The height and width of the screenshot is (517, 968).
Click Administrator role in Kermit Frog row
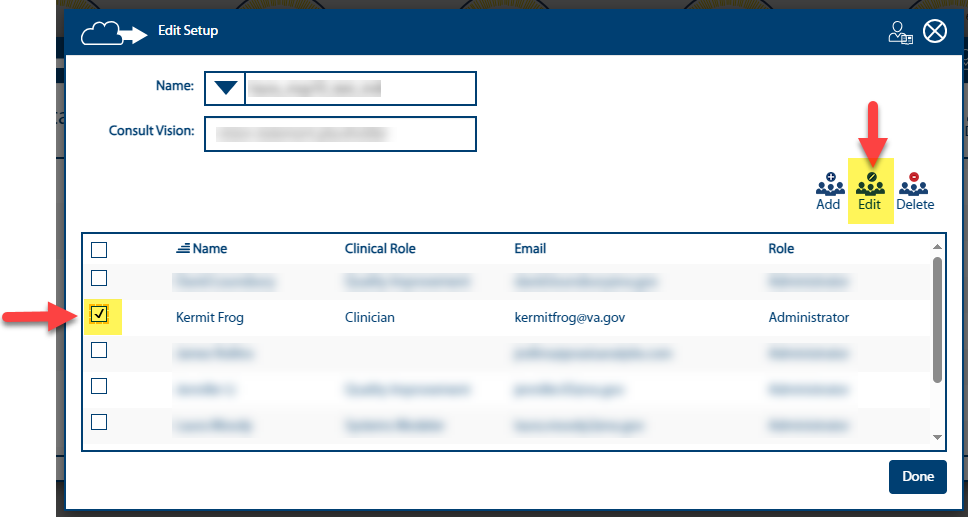click(809, 318)
